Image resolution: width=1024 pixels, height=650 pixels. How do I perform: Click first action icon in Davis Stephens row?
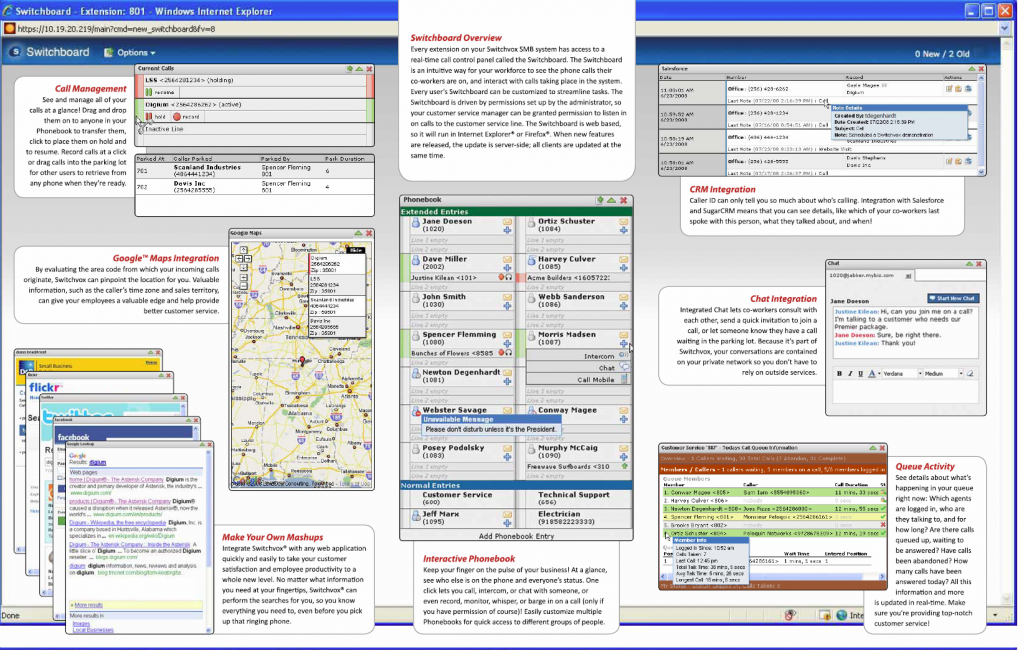949,161
